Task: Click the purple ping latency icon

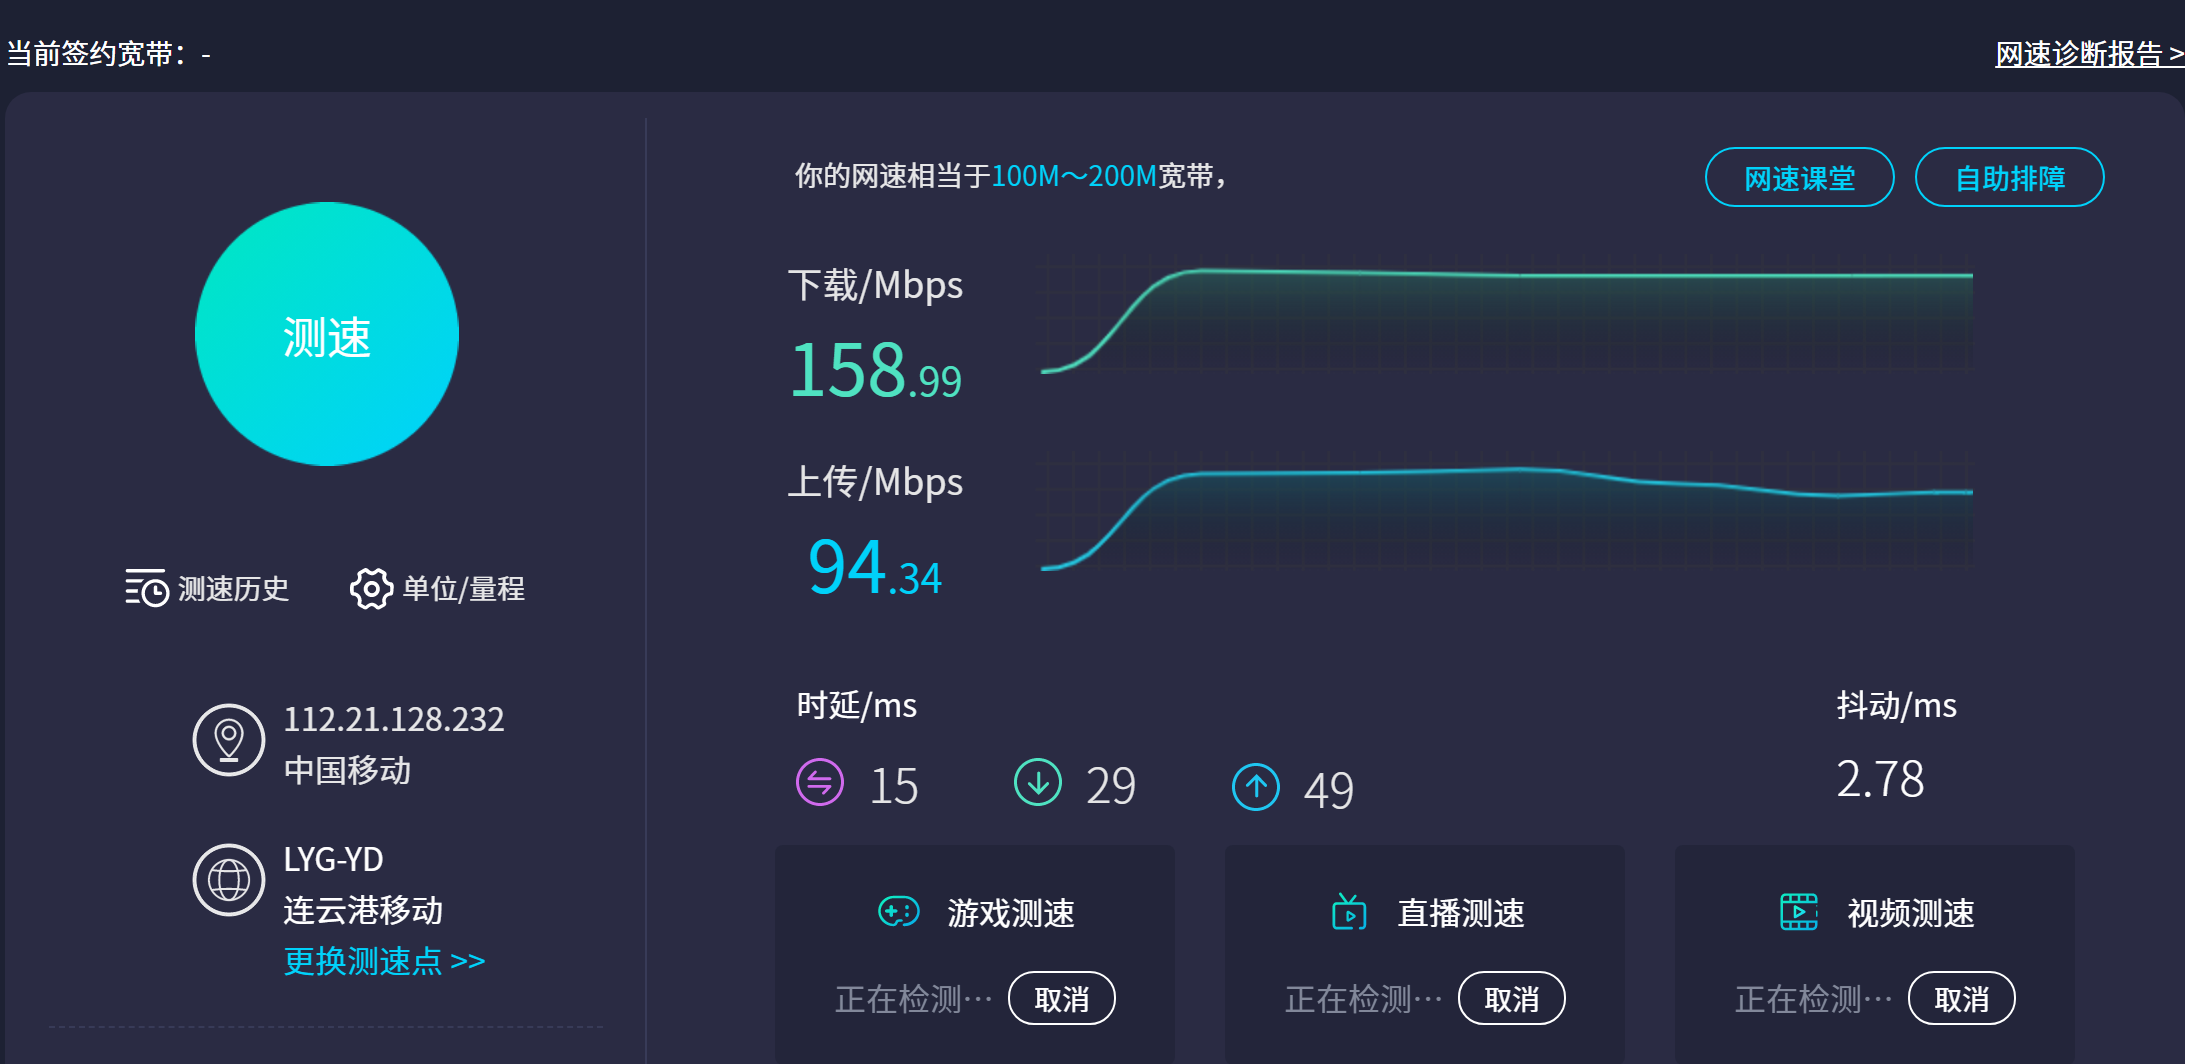Action: click(820, 782)
